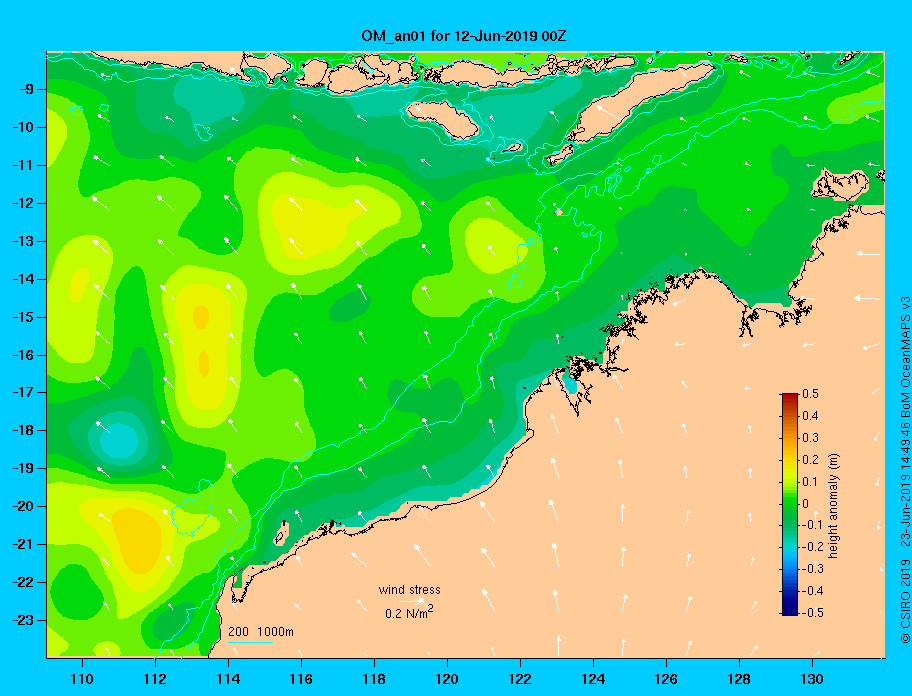This screenshot has width=912, height=696.
Task: Click longitude label 118 on the x-axis
Action: pyautogui.click(x=374, y=679)
